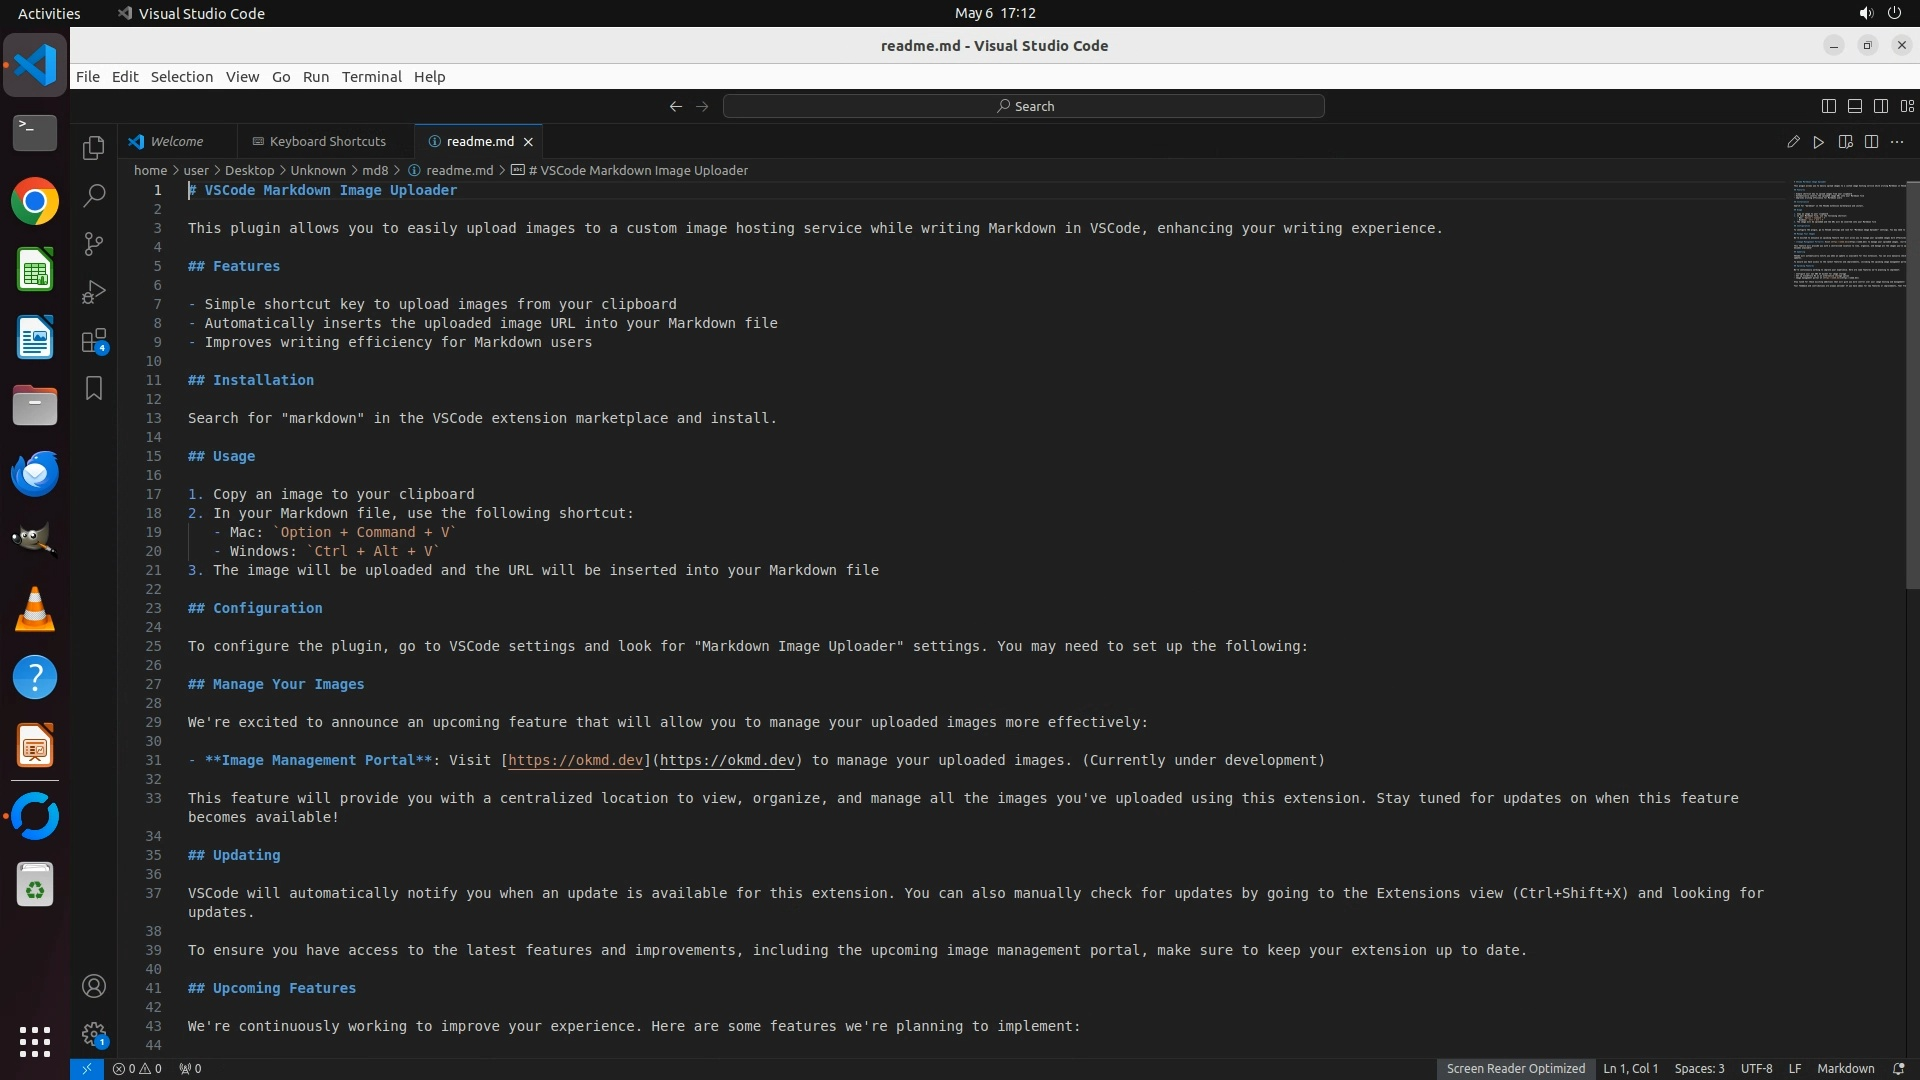
Task: Toggle the bottom Panel layout button
Action: tap(1855, 106)
